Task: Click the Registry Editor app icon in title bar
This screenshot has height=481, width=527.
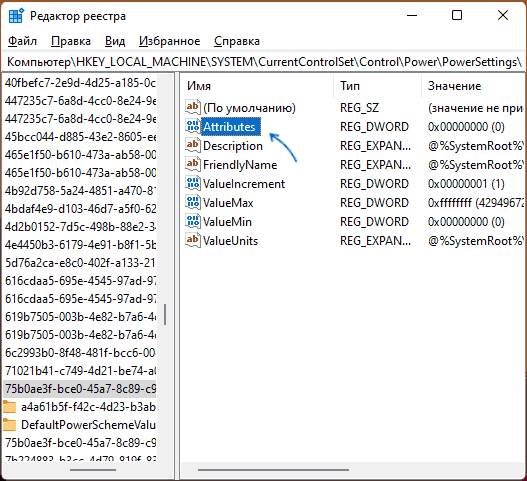Action: [x=16, y=16]
